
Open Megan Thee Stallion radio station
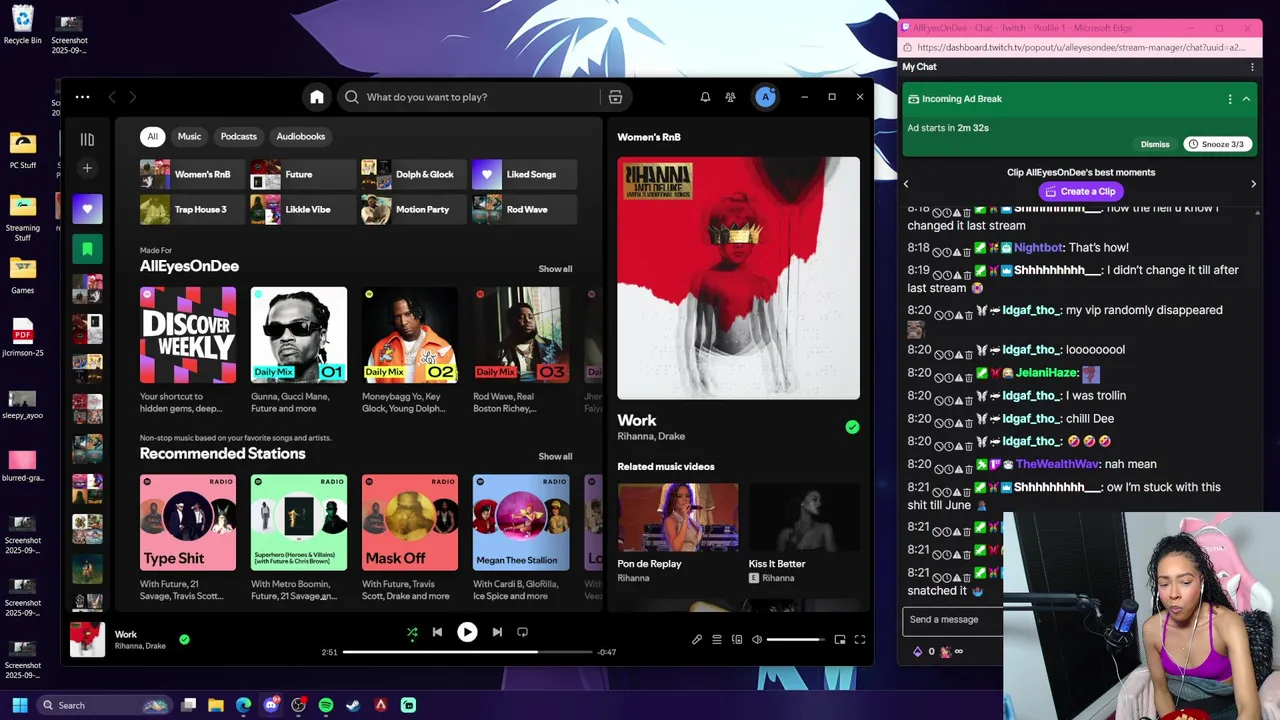click(521, 522)
